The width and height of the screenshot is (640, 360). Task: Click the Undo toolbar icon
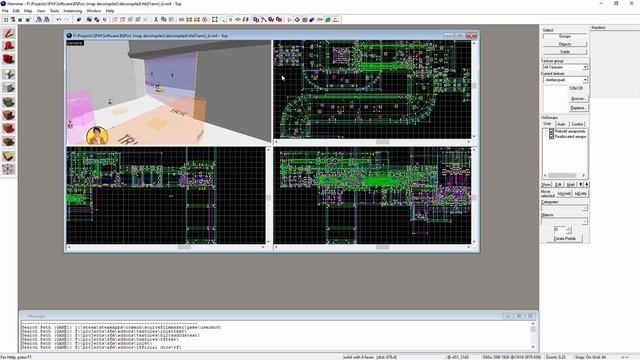point(59,20)
